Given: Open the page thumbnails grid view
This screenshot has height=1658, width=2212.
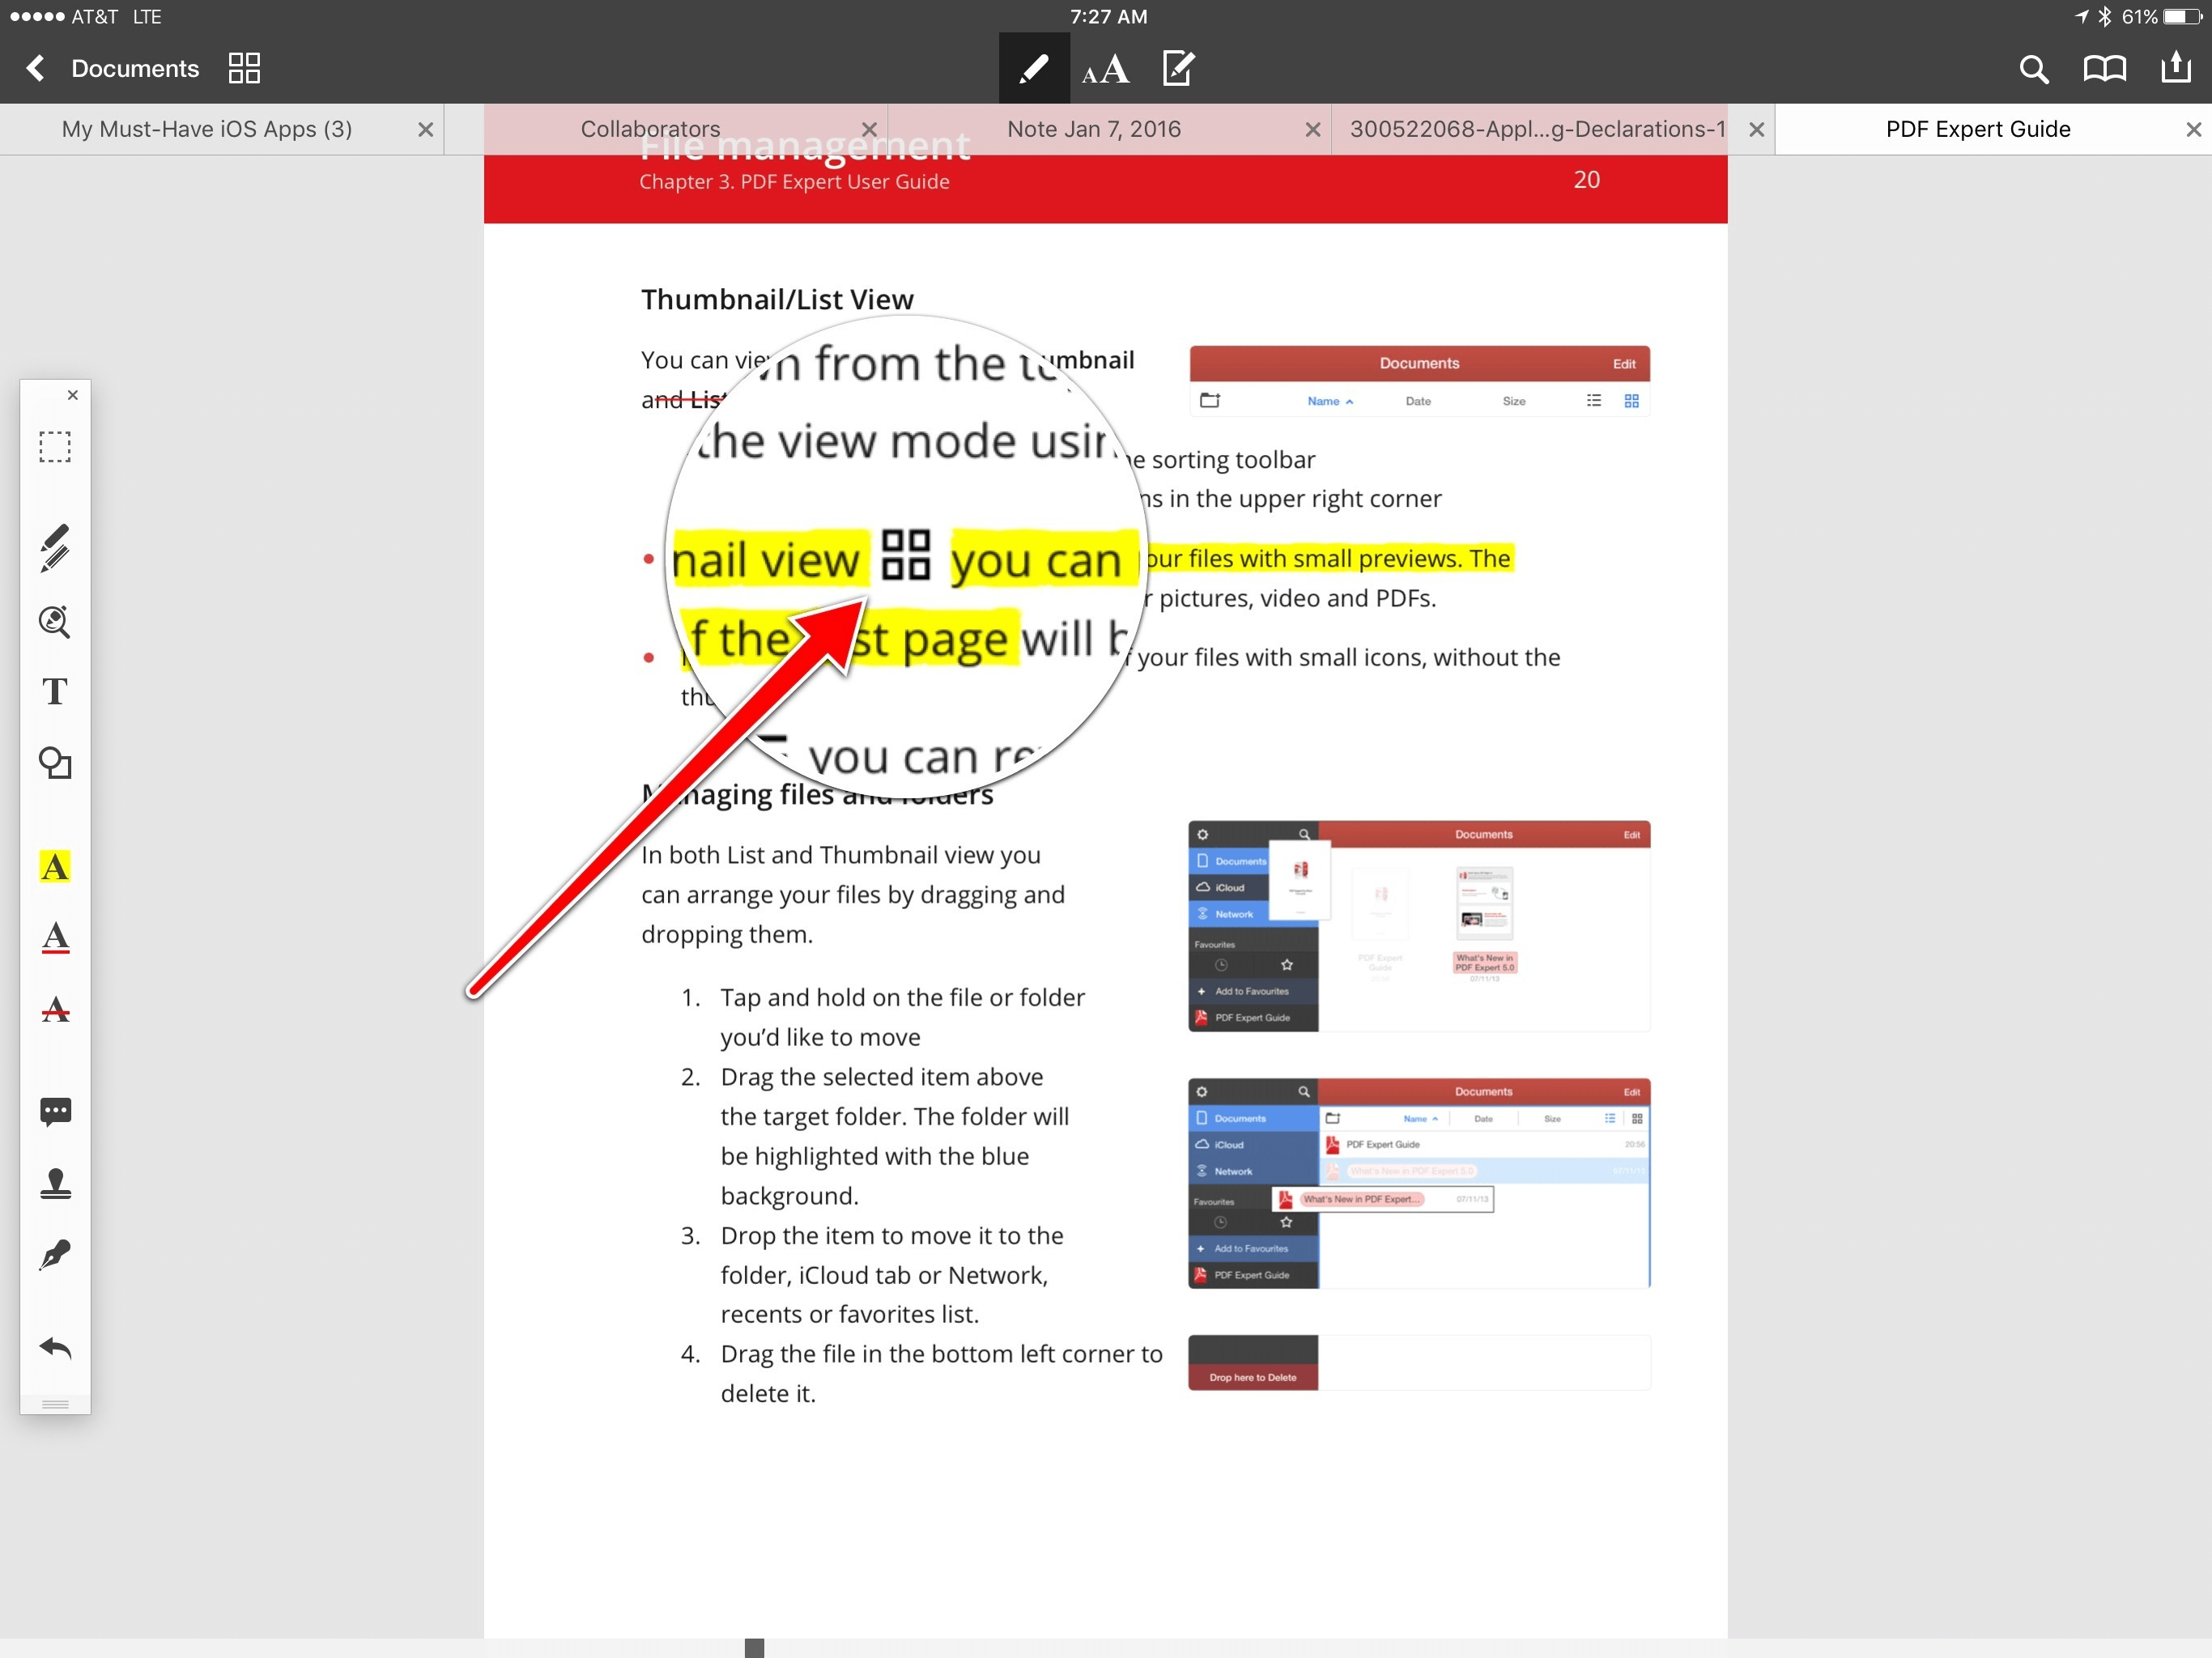Looking at the screenshot, I should point(244,68).
